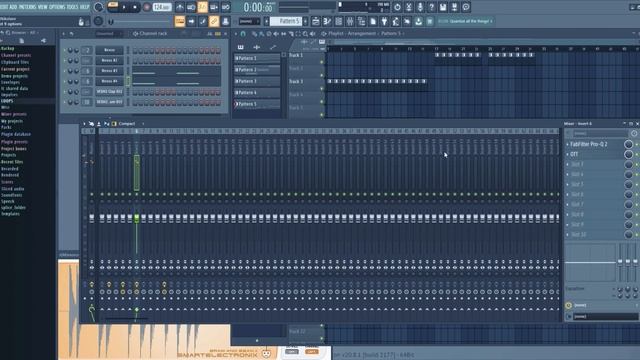Click the tempo display field
640x360 pixels.
point(162,7)
